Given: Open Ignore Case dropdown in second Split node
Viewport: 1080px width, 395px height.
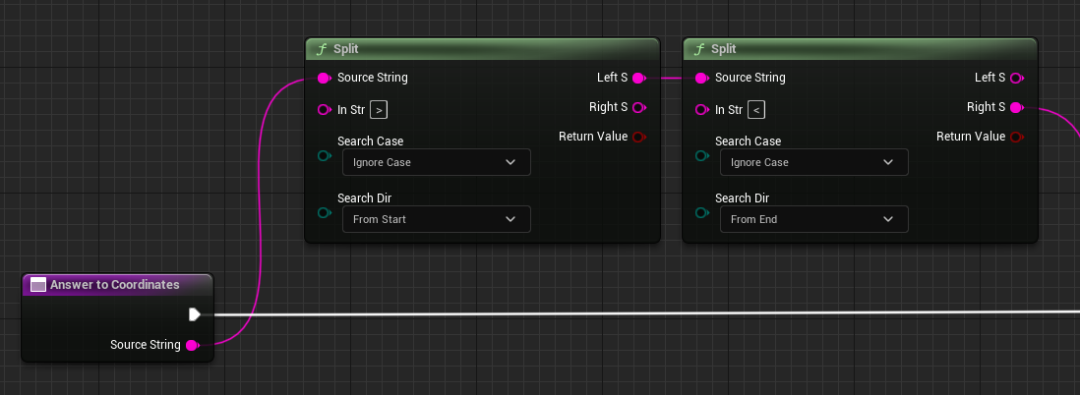Looking at the screenshot, I should point(814,162).
